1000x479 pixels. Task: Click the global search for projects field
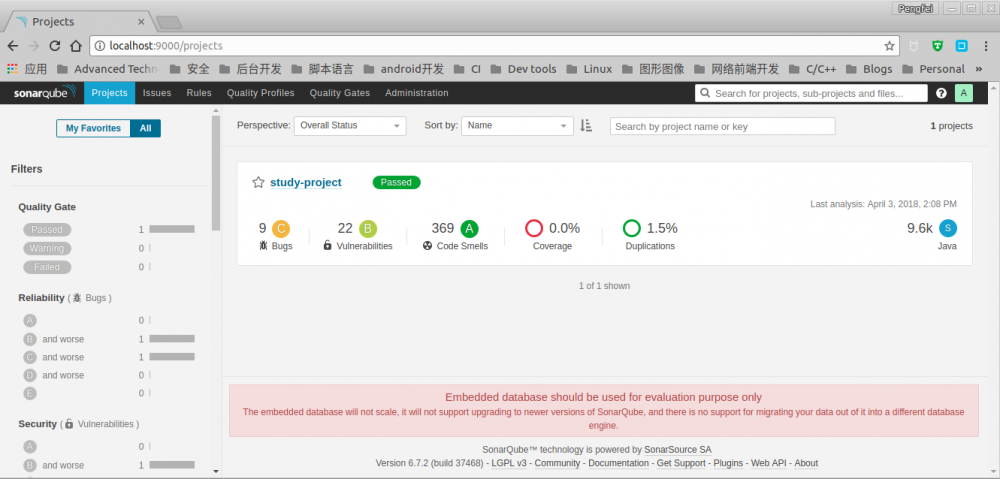click(811, 93)
